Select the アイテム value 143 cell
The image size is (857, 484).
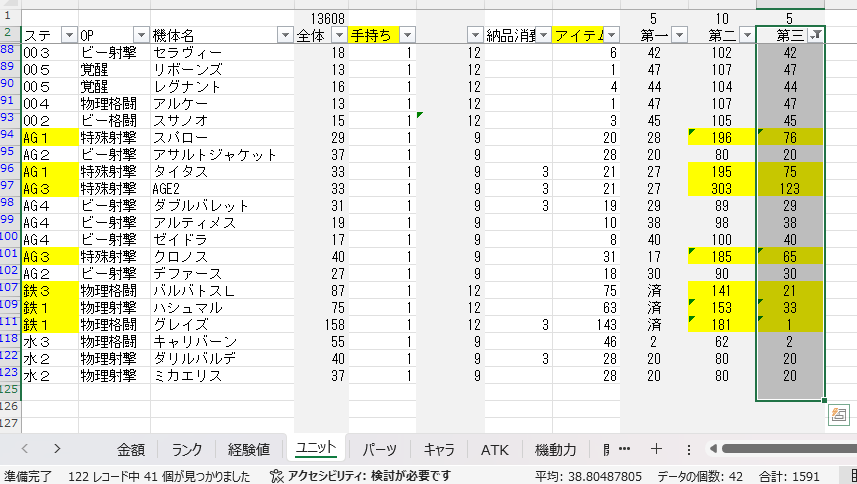(586, 324)
